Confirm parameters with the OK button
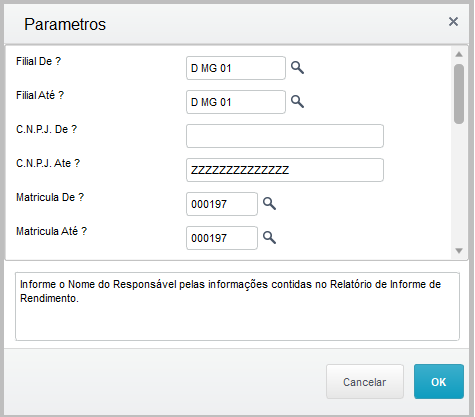This screenshot has height=417, width=475. point(439,382)
